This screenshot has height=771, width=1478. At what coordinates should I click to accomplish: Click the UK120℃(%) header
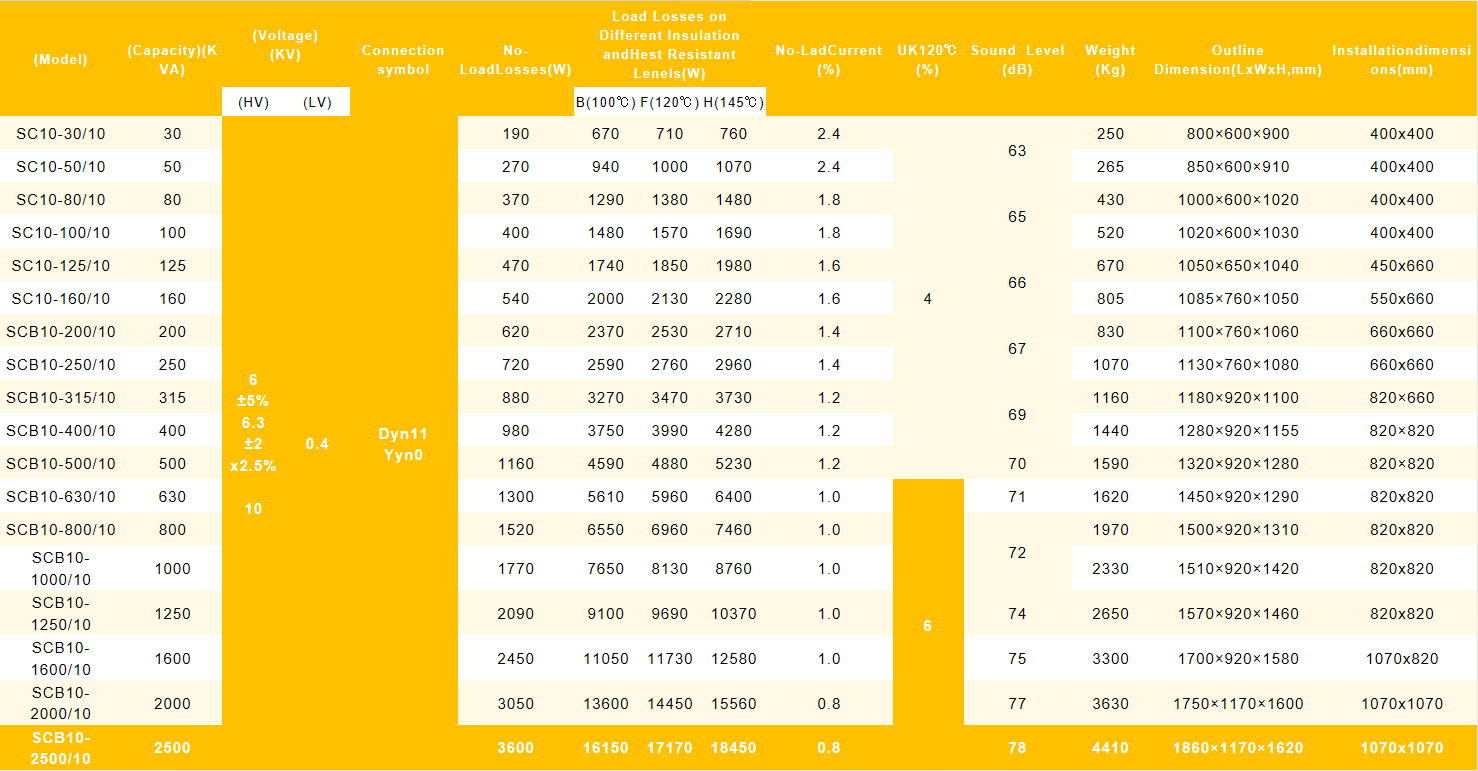pyautogui.click(x=927, y=59)
